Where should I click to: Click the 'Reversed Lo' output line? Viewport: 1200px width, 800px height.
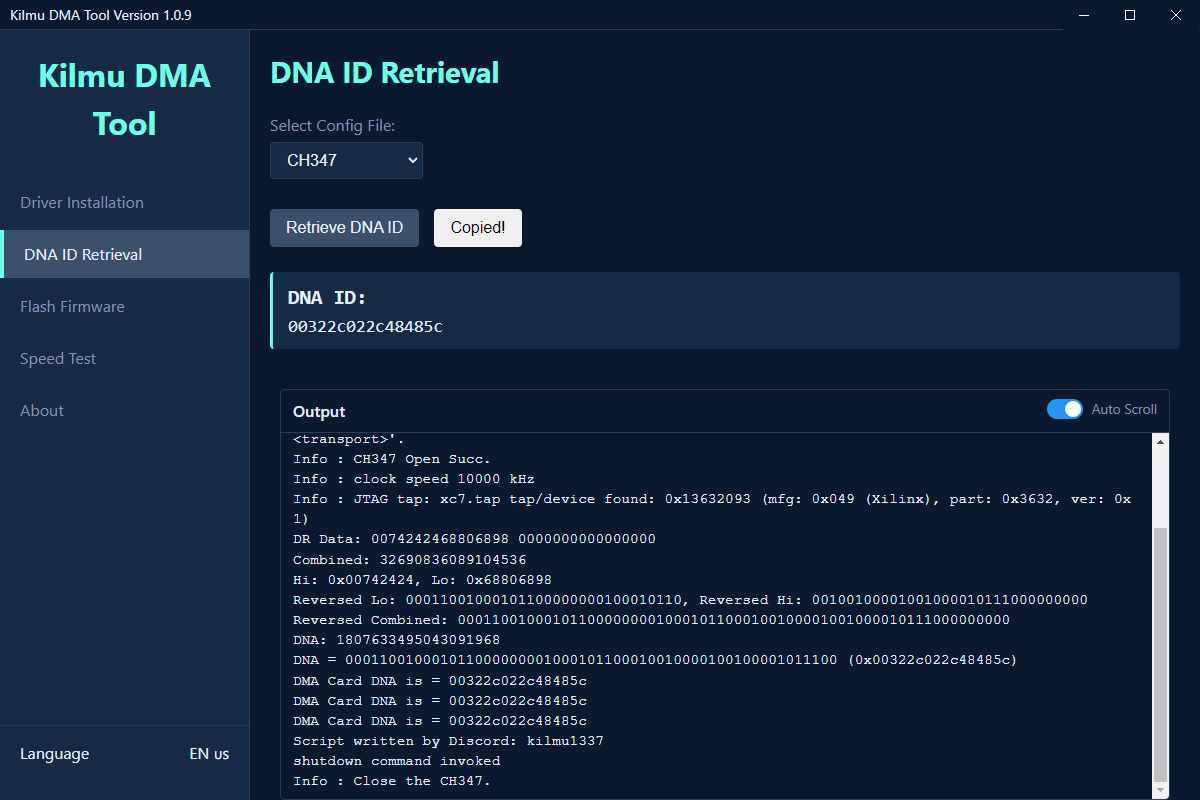point(690,600)
